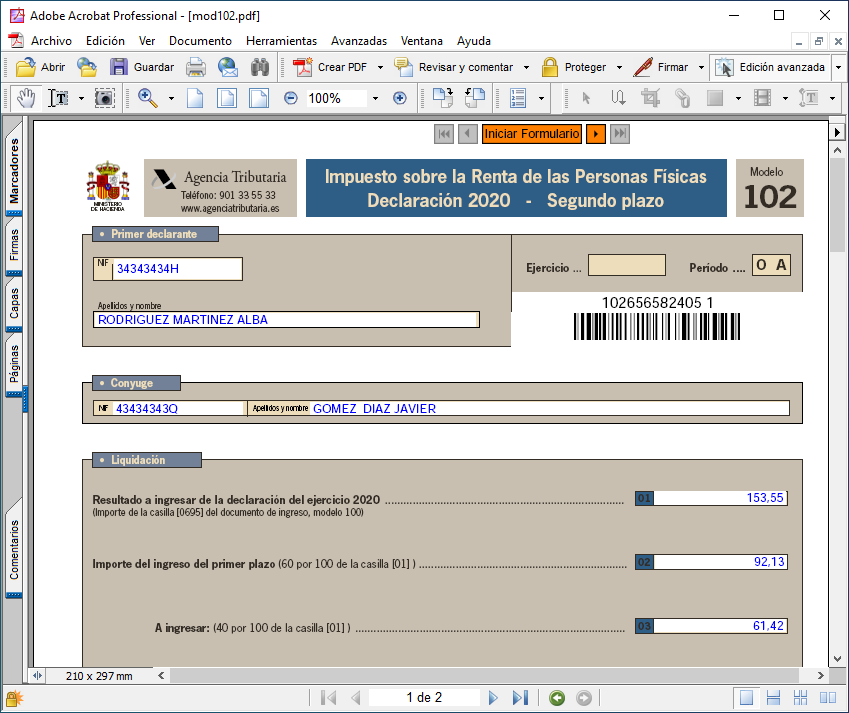The image size is (849, 713).
Task: Toggle the Edición avanzada toolbar
Action: point(770,67)
